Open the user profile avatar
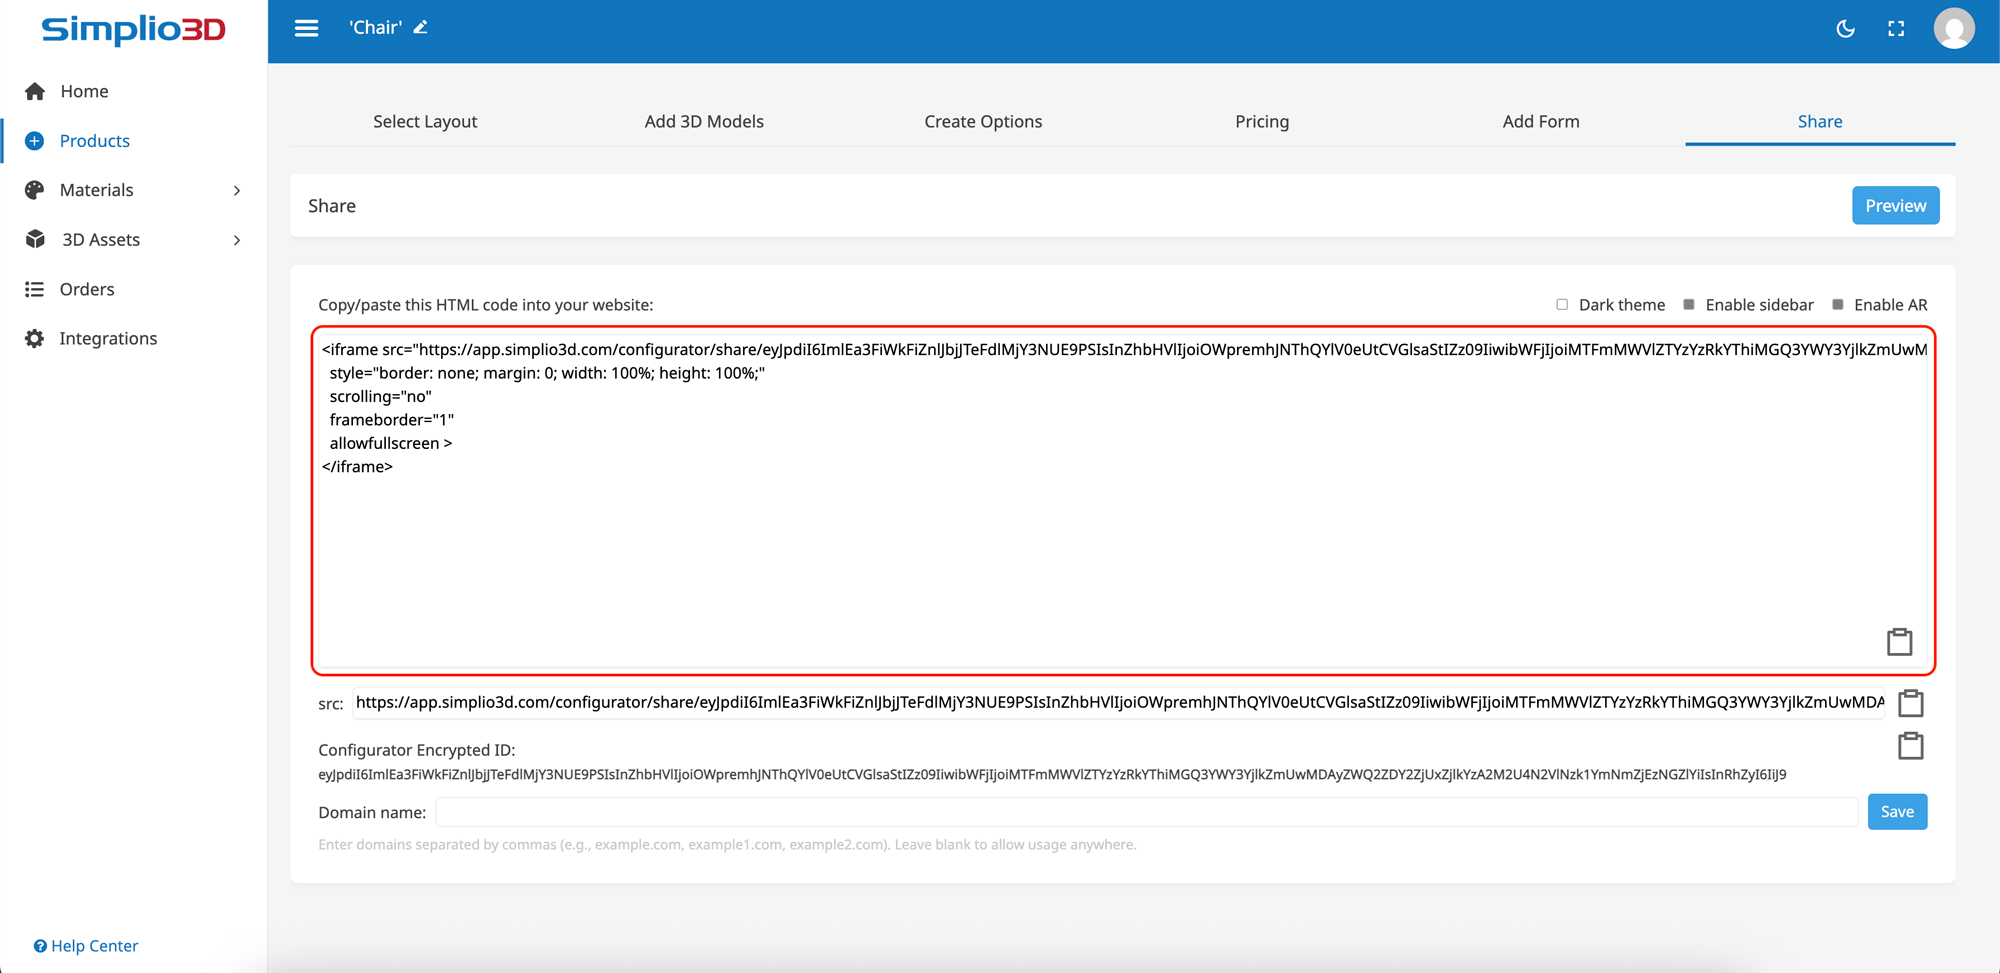This screenshot has width=2000, height=973. [1953, 29]
